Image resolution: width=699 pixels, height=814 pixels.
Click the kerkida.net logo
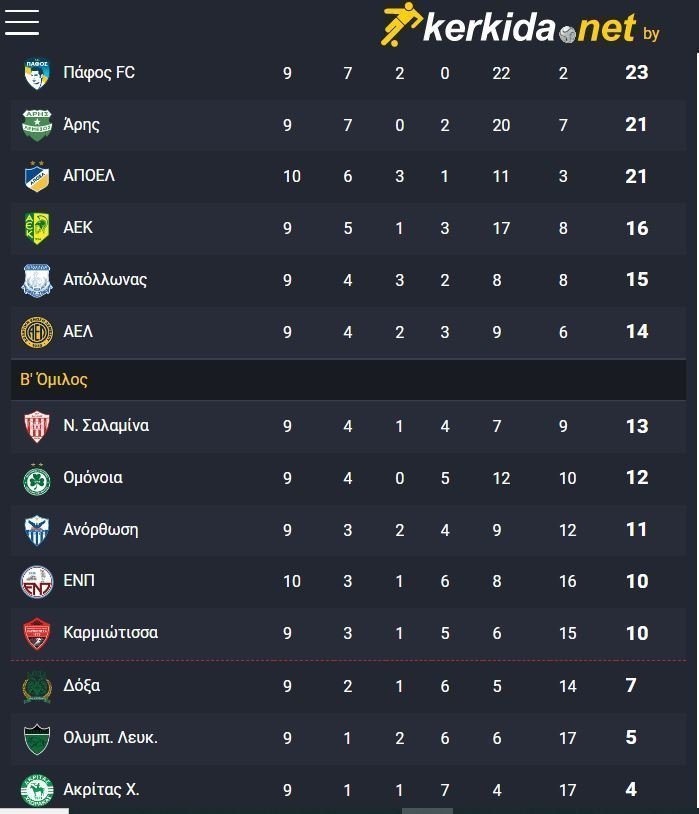pyautogui.click(x=520, y=24)
